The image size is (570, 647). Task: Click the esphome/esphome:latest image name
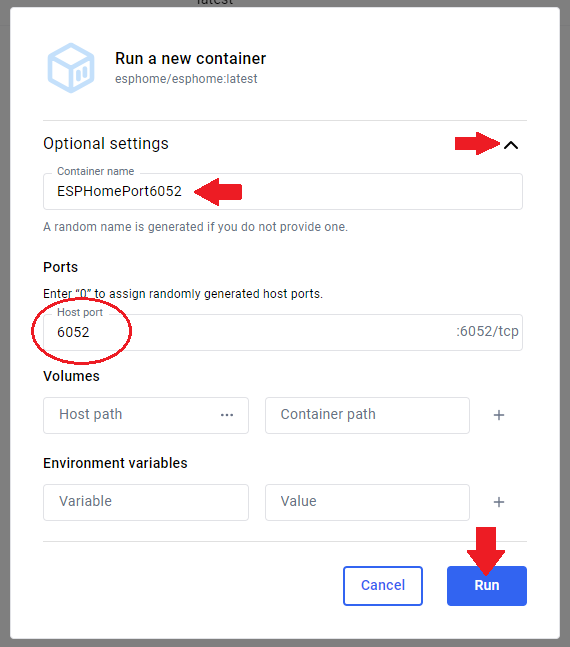point(186,79)
